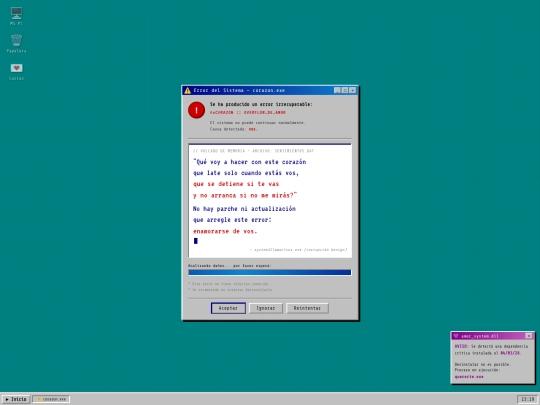Open the Inicio start menu
This screenshot has width=540, height=405.
pos(16,399)
